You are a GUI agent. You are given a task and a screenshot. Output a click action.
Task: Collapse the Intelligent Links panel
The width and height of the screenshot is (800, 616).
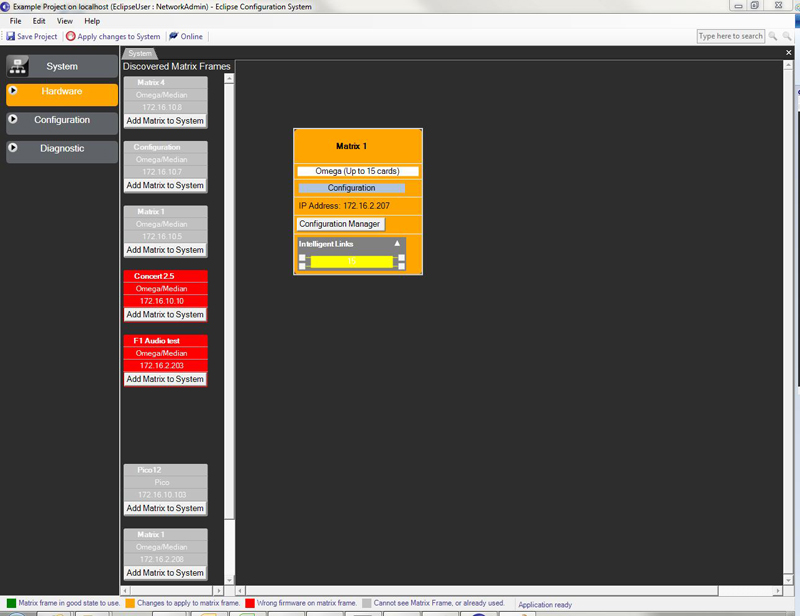coord(397,244)
